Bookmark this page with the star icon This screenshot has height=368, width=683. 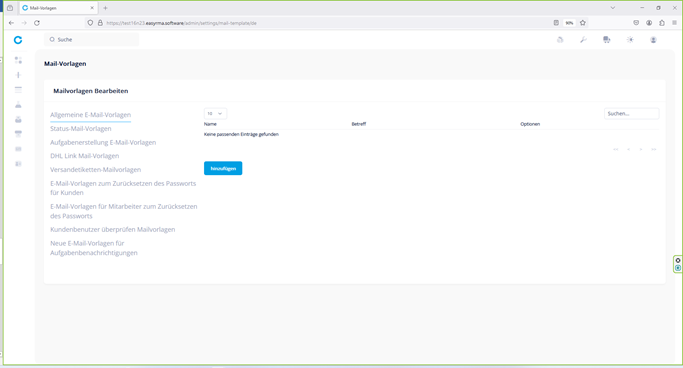click(x=583, y=23)
